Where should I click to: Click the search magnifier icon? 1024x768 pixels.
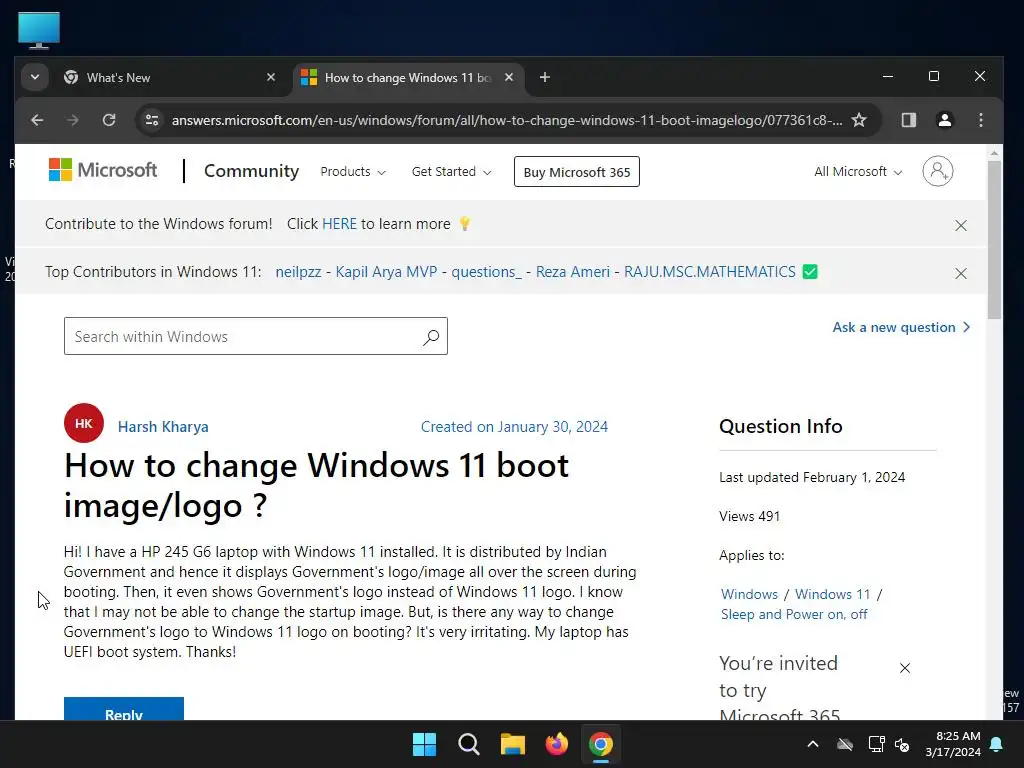pyautogui.click(x=431, y=337)
